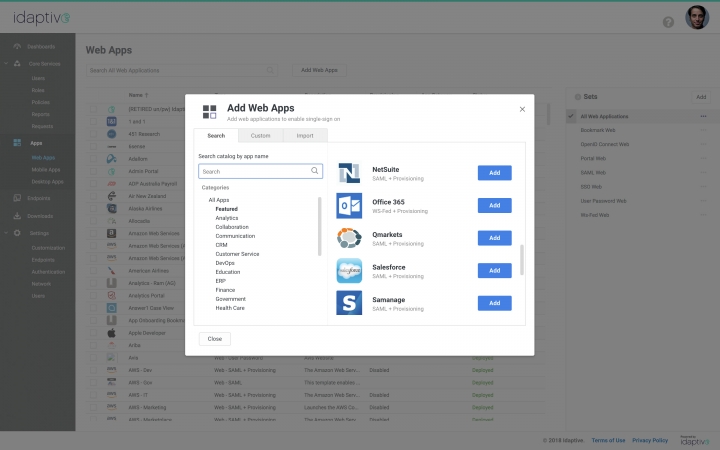Screen dimensions: 720x450
Task: Click the American Airlines logo icon
Action: [x=112, y=270]
